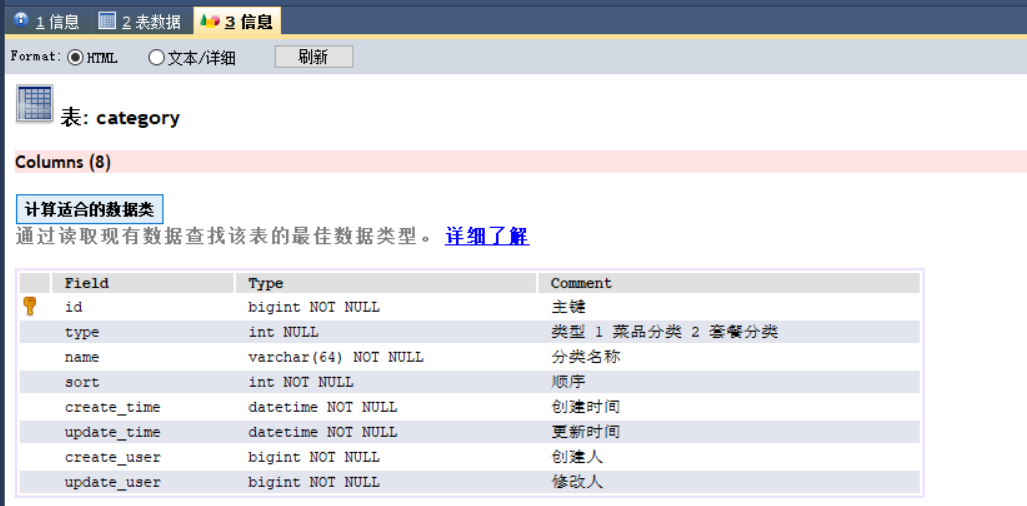The height and width of the screenshot is (506, 1027).
Task: Click the Comment column header
Action: 729,283
